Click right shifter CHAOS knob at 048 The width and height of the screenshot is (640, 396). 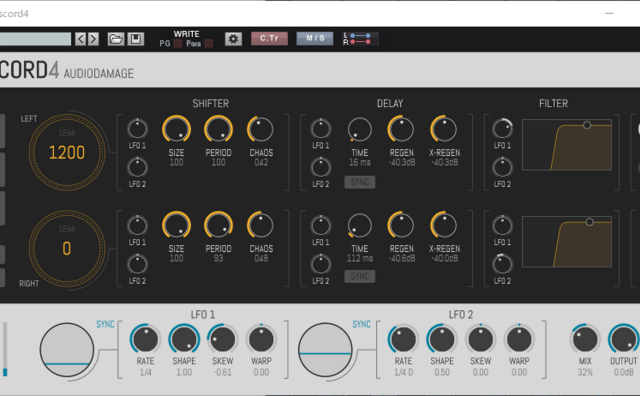click(260, 225)
